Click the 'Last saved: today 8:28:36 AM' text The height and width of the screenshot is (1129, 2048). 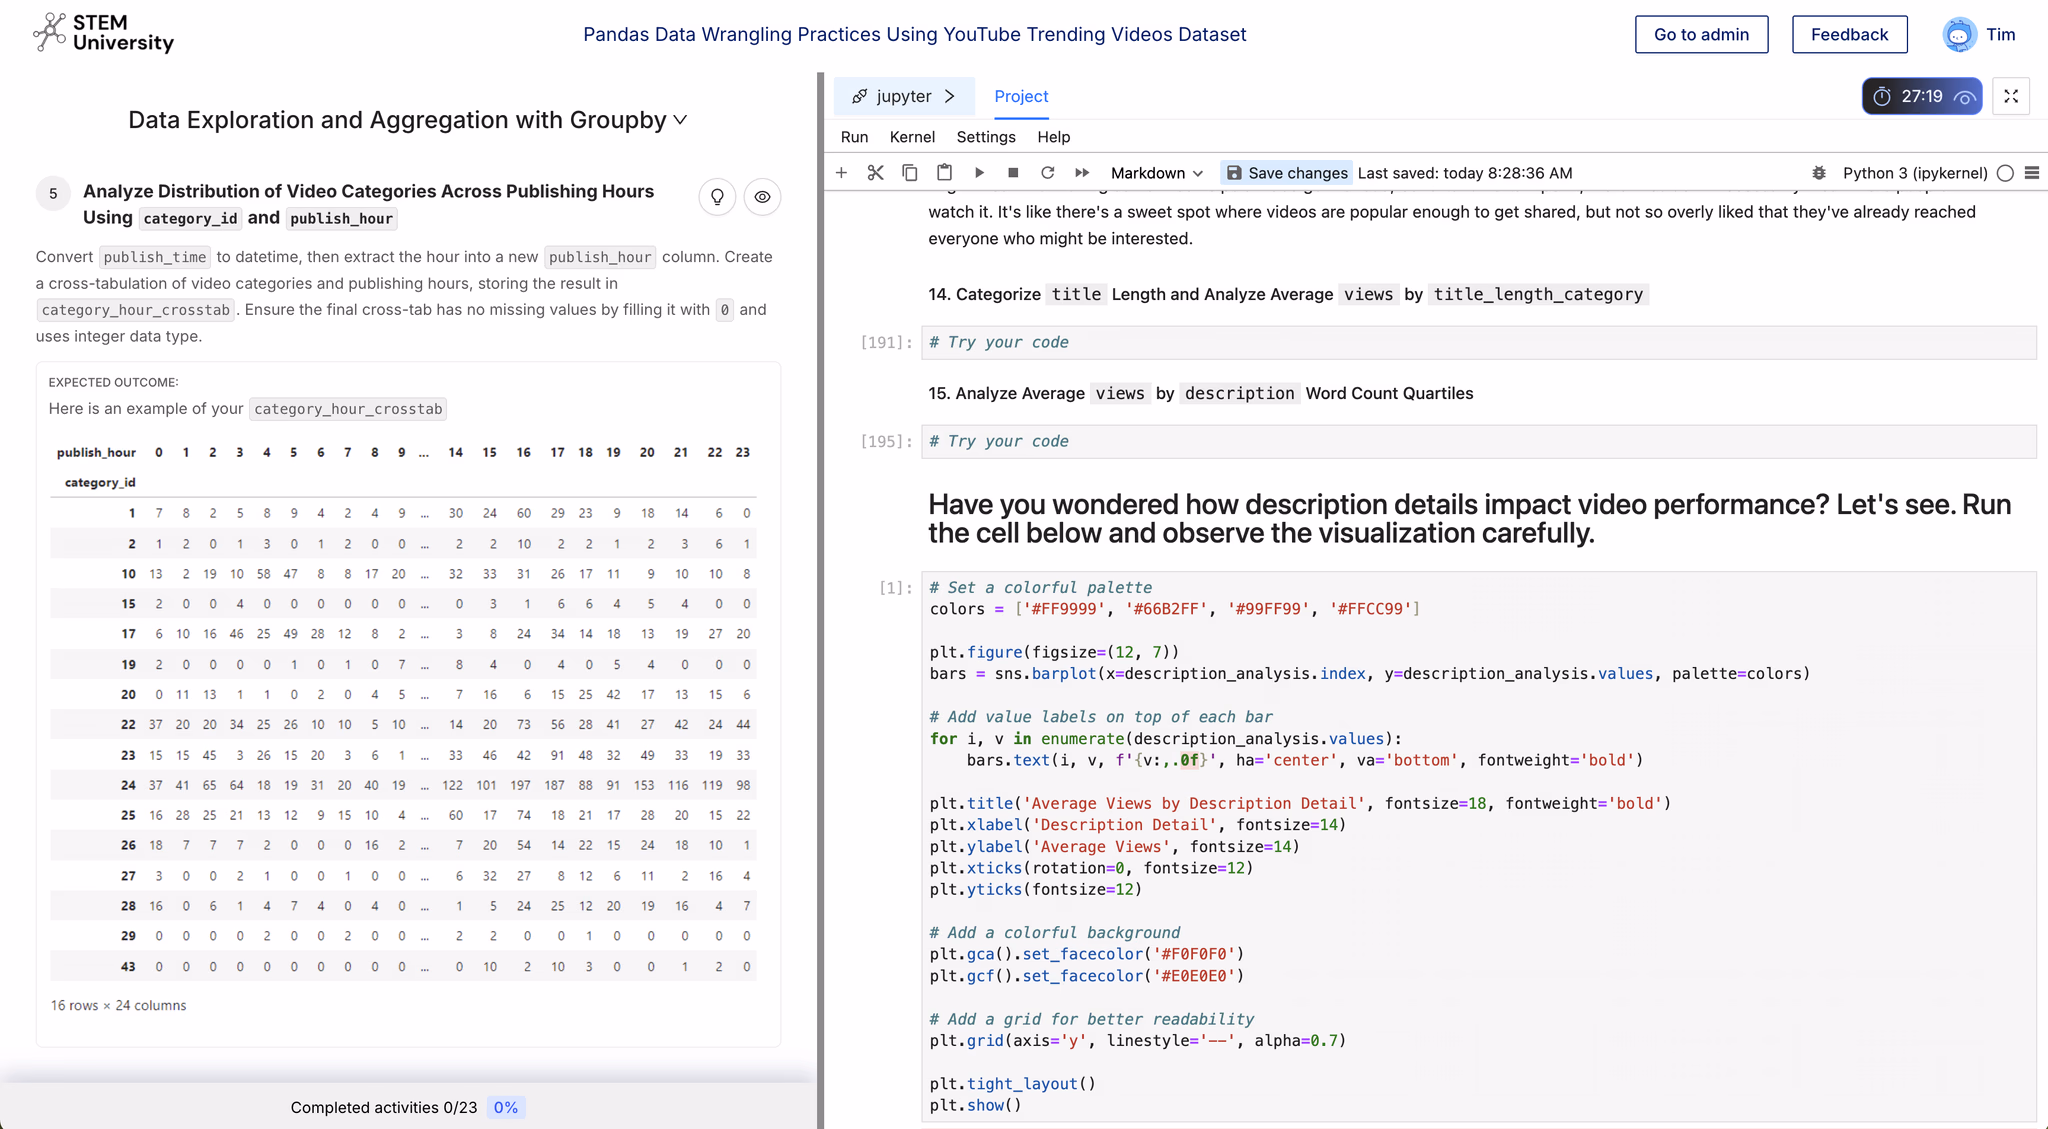[1465, 173]
